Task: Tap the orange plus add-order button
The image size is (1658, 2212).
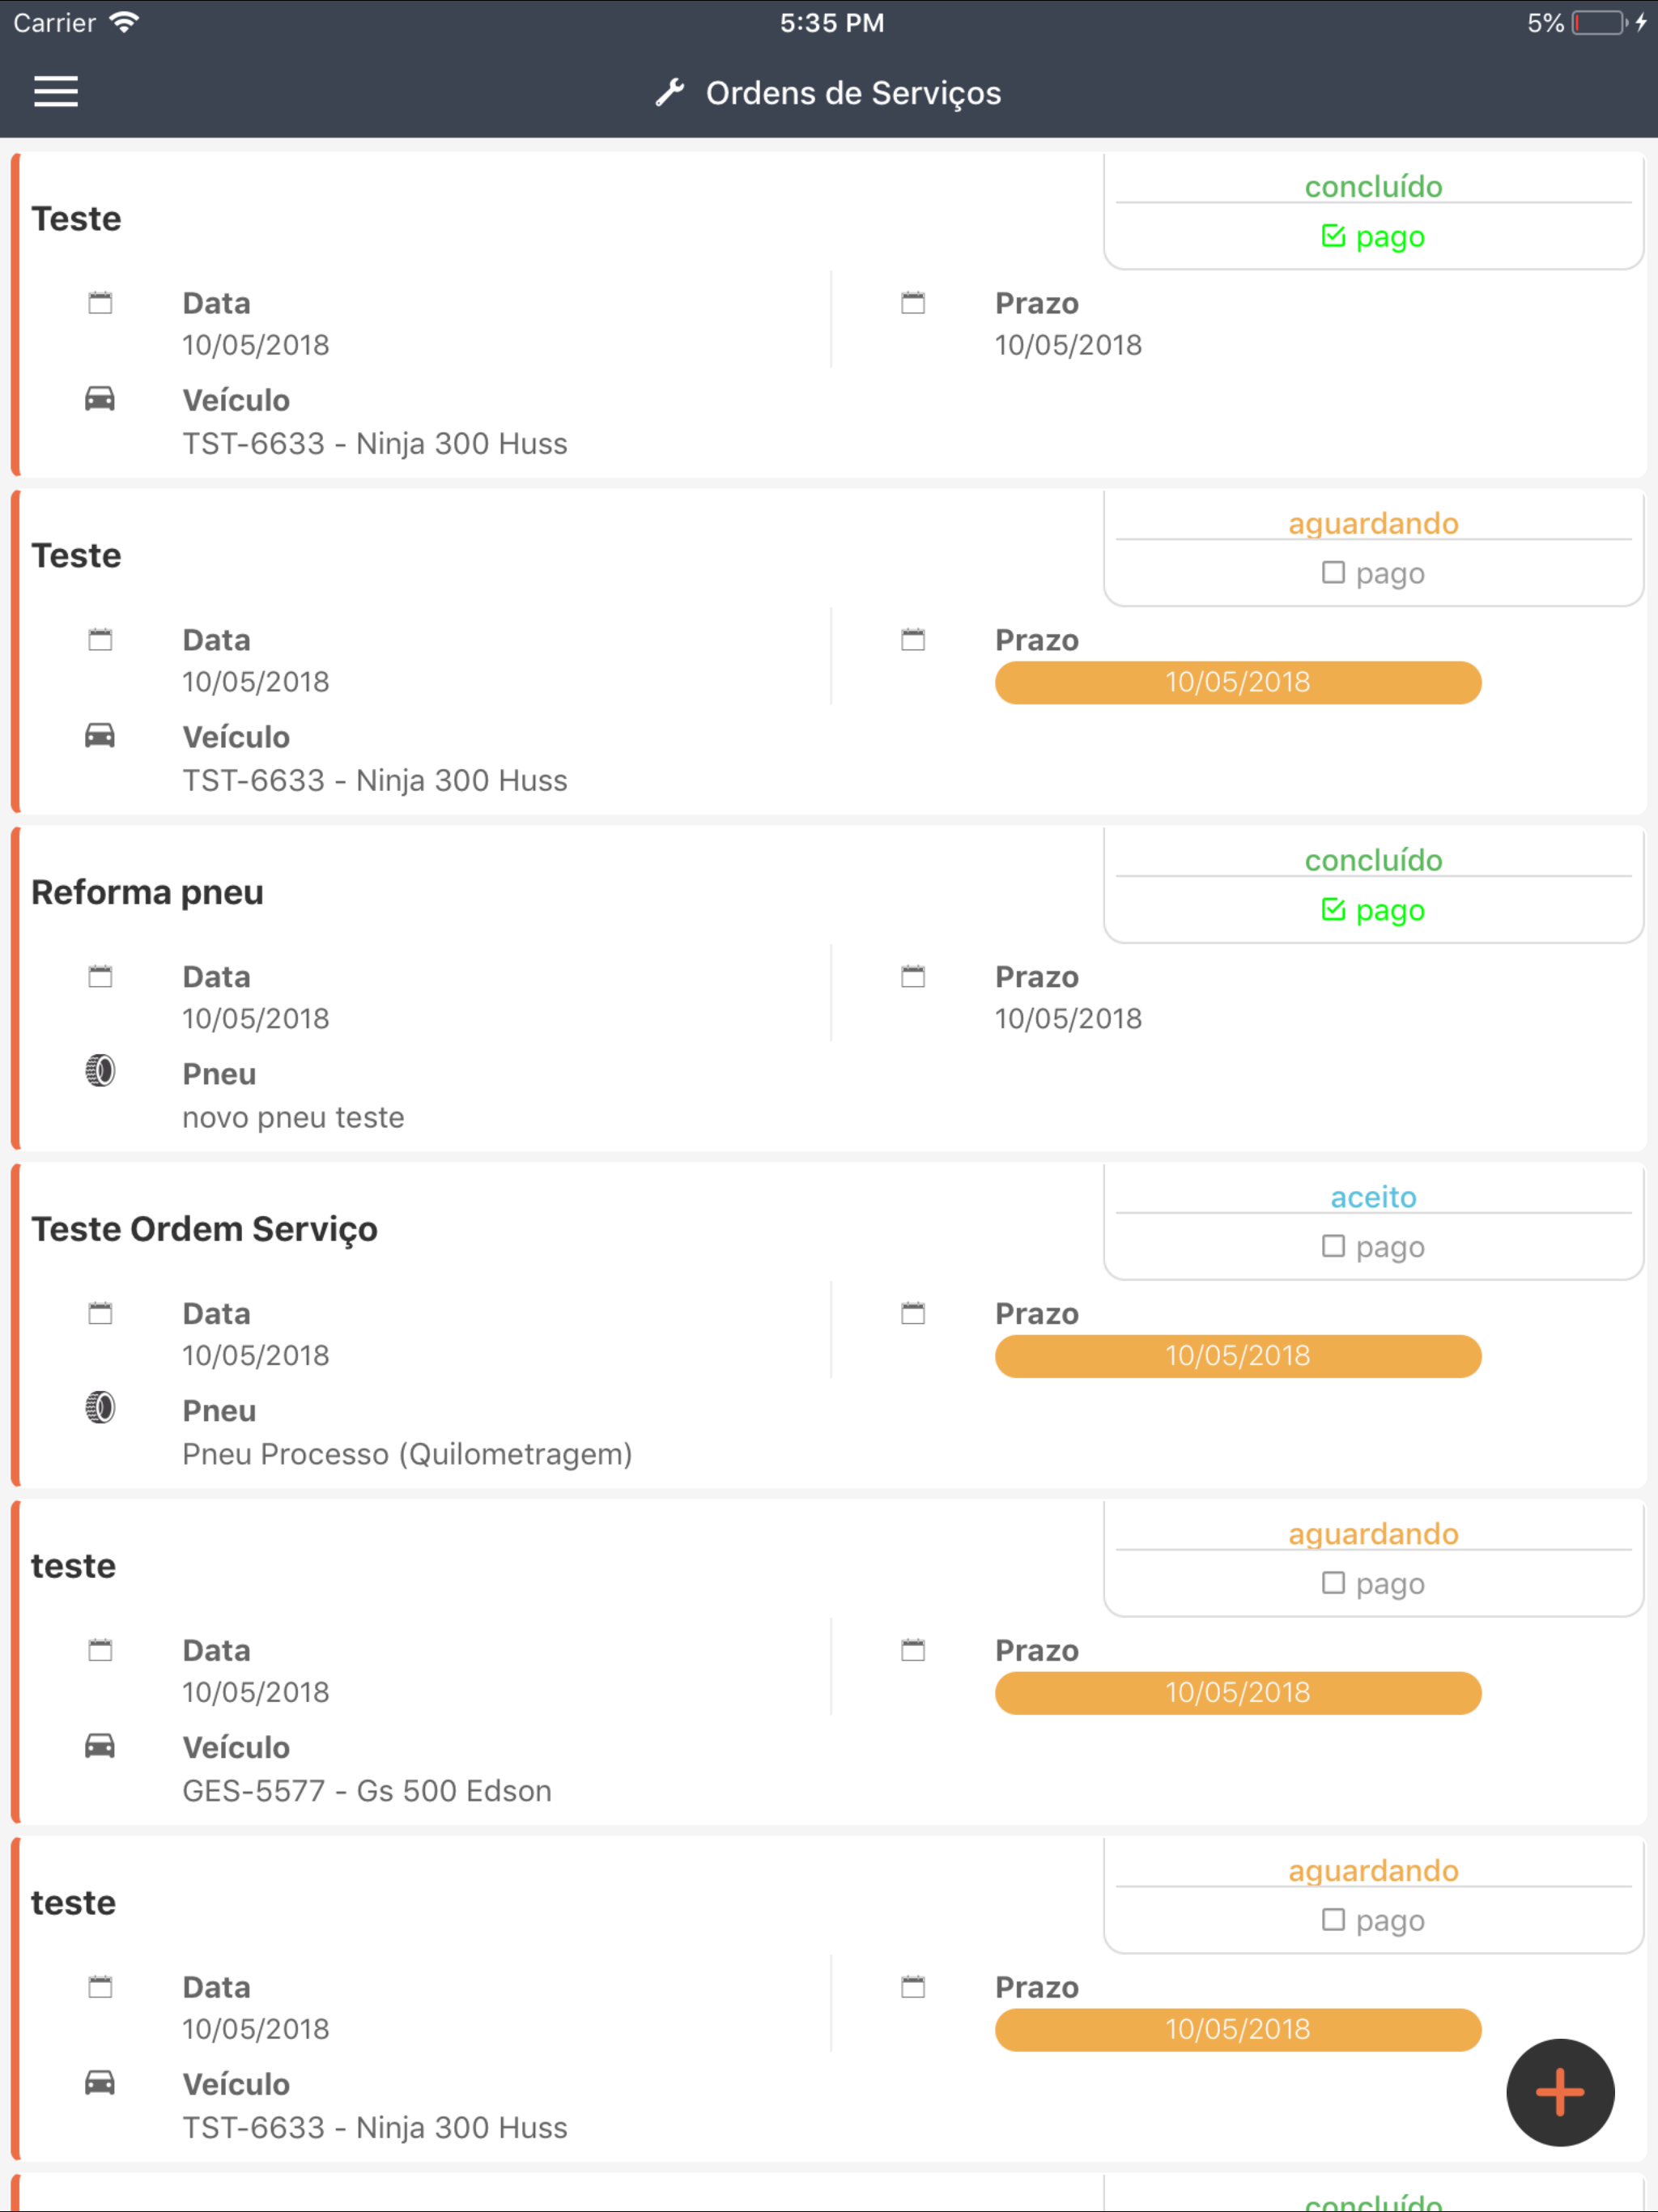Action: coord(1559,2092)
